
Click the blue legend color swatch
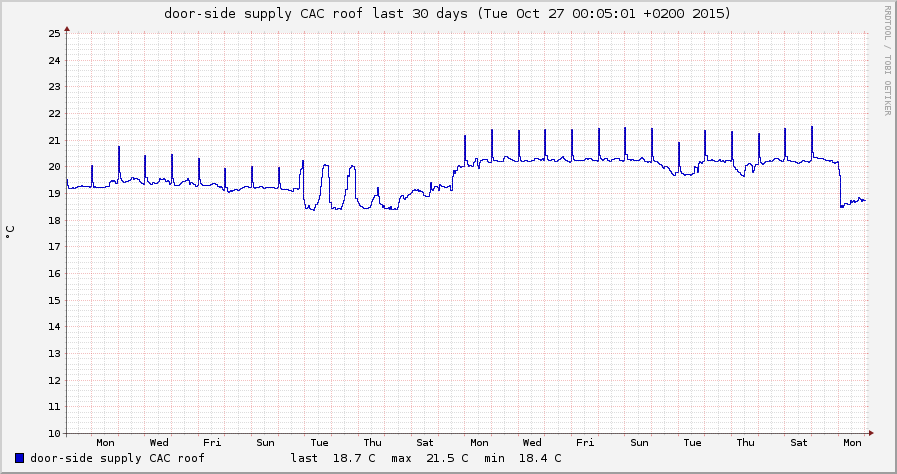tap(19, 457)
